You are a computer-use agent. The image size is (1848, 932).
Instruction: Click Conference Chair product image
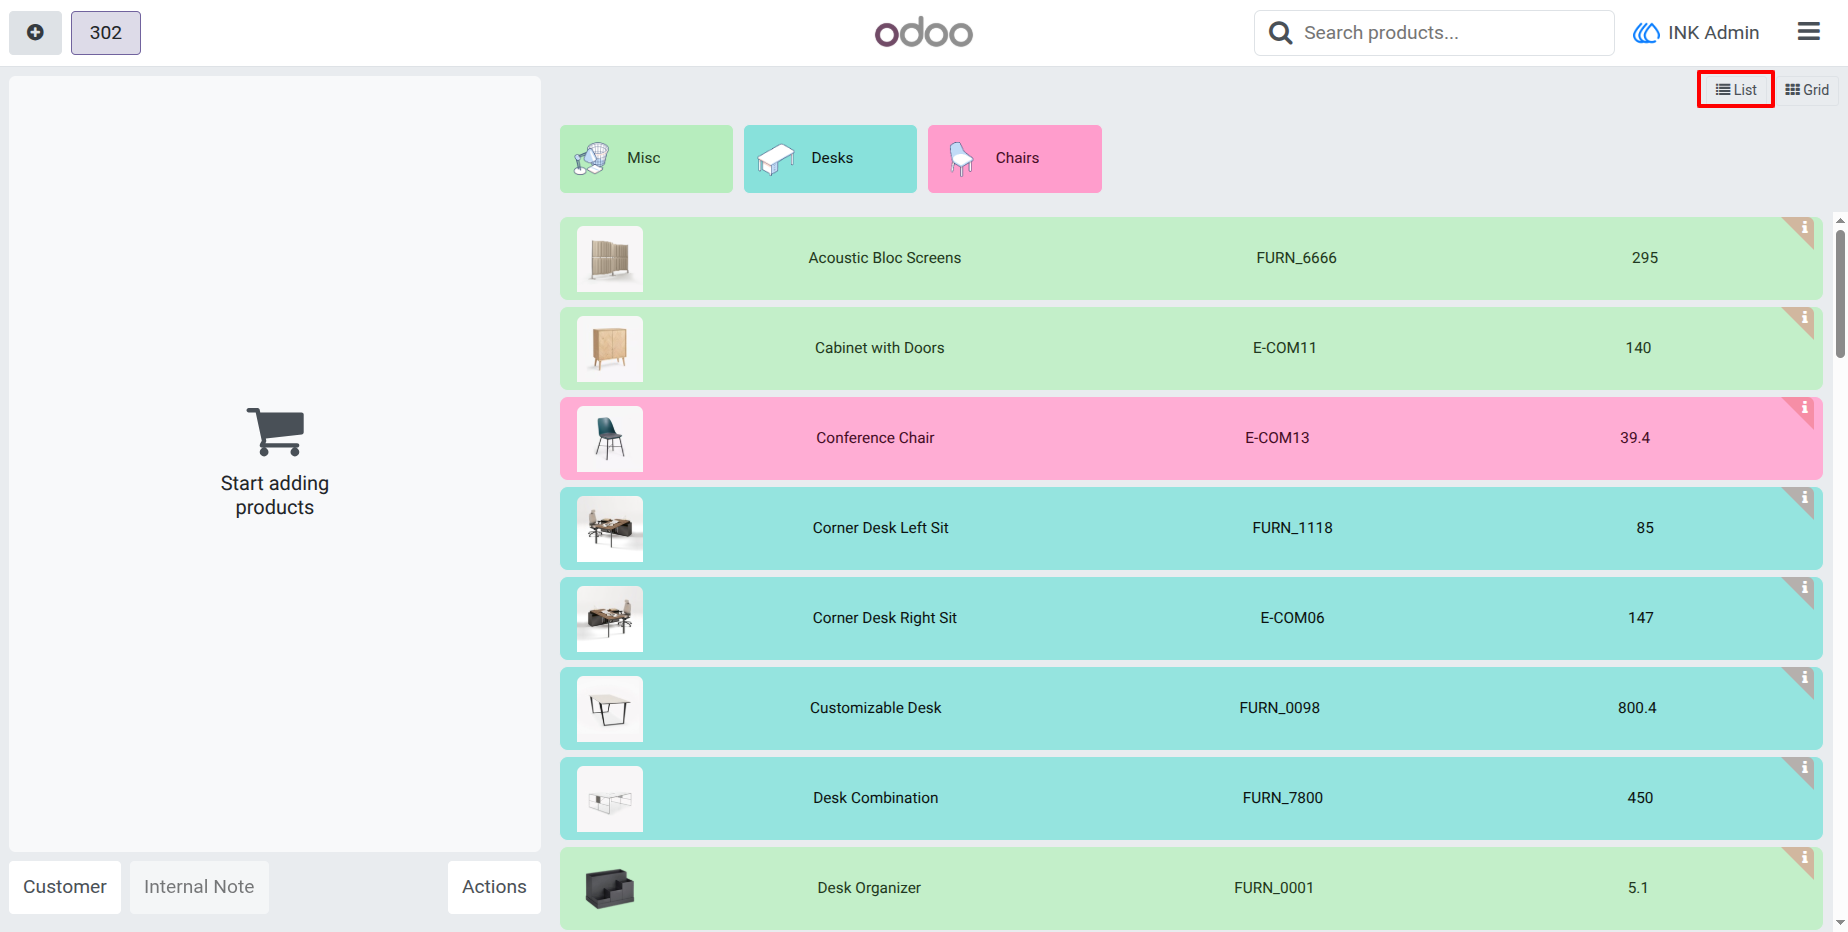pos(610,439)
